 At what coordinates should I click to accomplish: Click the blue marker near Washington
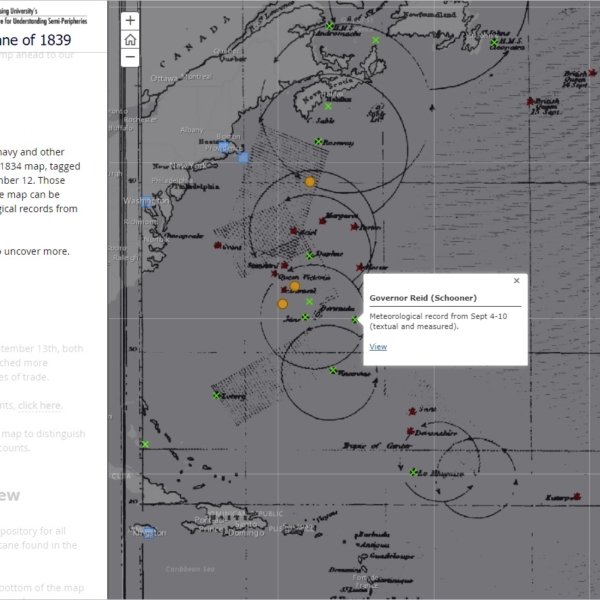(150, 202)
